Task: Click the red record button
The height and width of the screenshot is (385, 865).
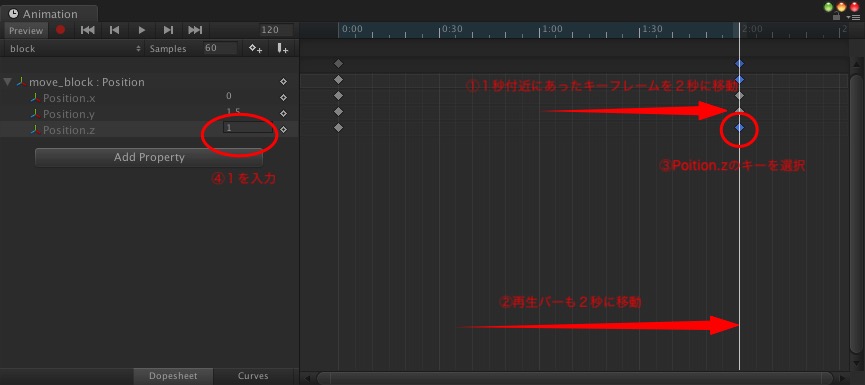Action: coord(61,30)
